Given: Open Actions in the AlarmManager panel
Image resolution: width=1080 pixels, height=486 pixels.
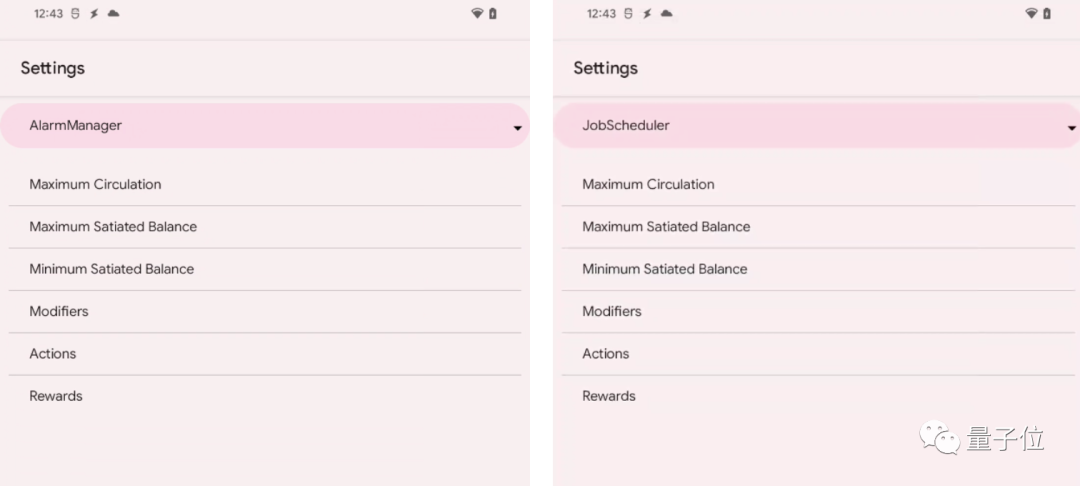Looking at the screenshot, I should [x=53, y=354].
